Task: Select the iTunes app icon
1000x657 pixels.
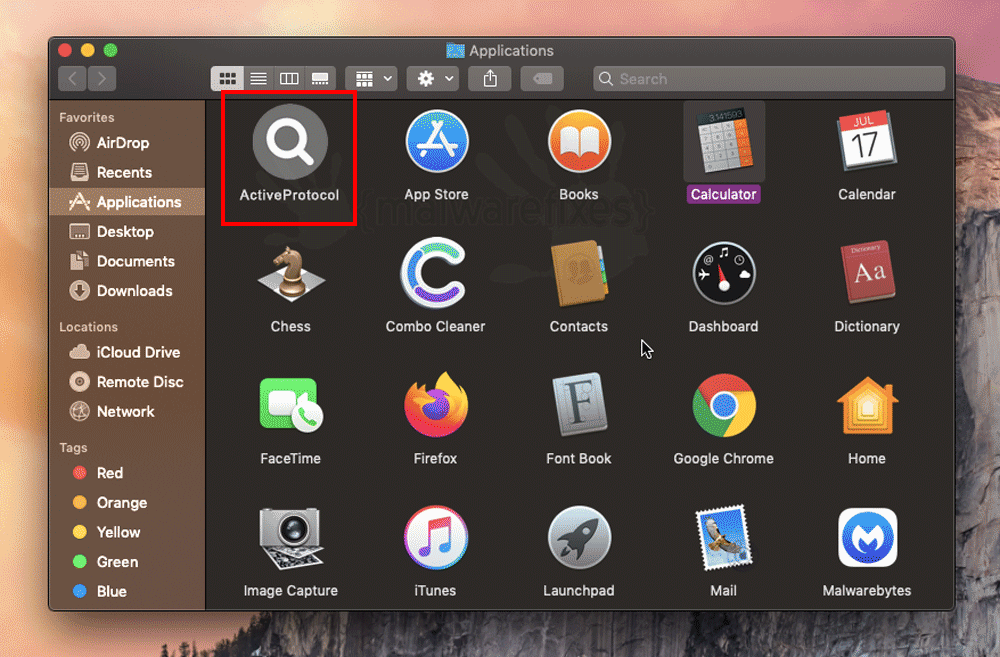Action: click(x=436, y=538)
